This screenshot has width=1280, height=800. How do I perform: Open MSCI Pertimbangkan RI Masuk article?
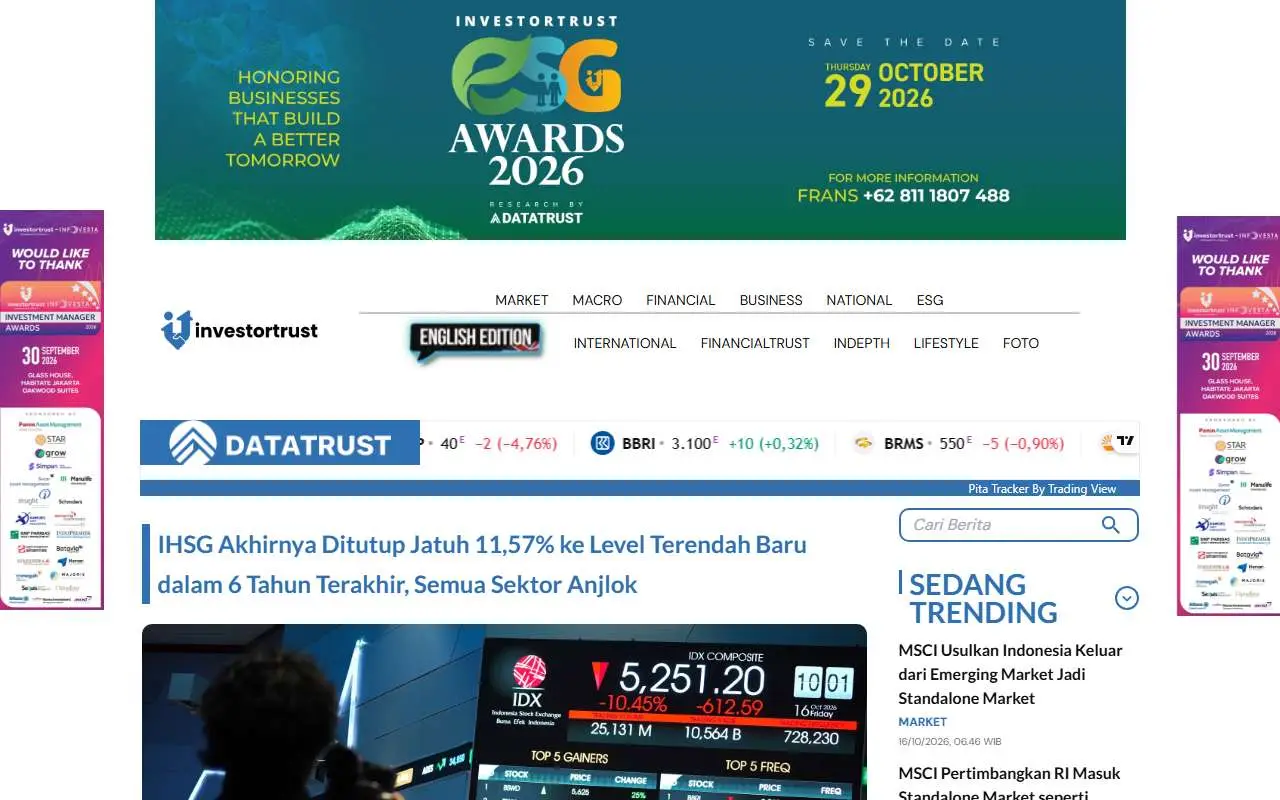[x=1009, y=784]
